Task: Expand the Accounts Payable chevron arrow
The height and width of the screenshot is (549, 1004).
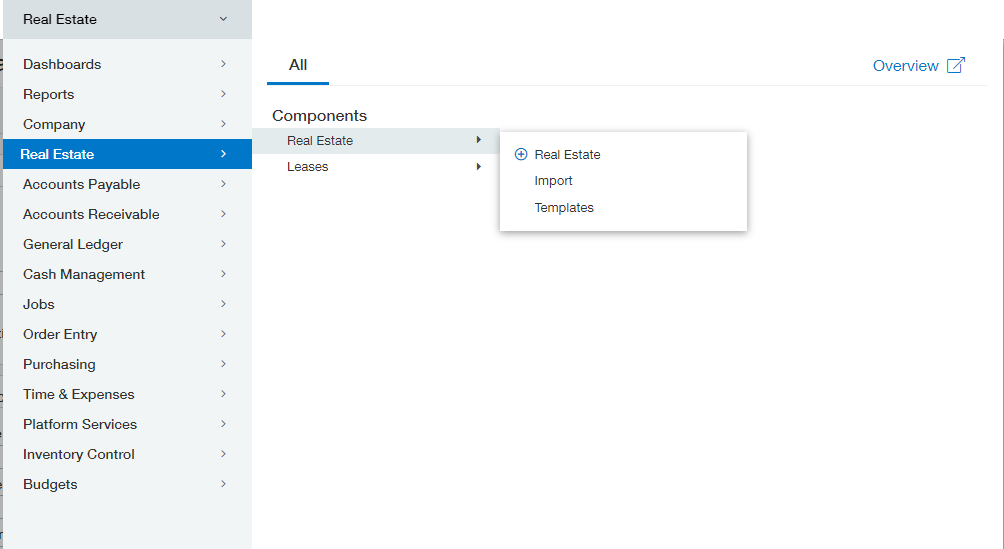Action: 223,184
